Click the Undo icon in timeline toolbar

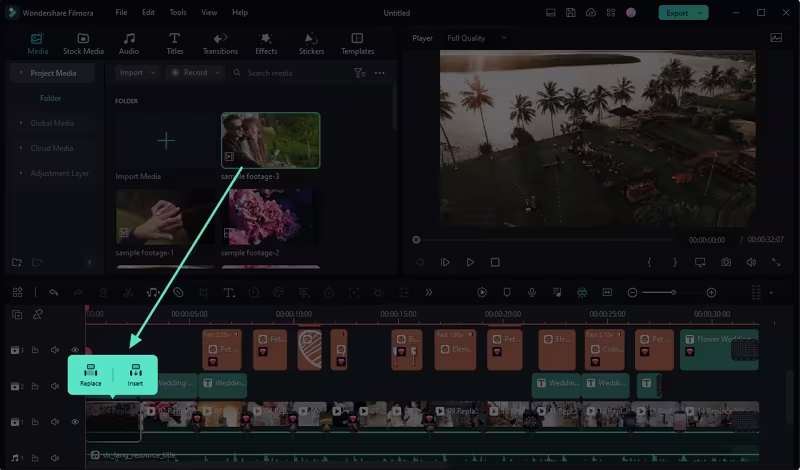[x=54, y=292]
